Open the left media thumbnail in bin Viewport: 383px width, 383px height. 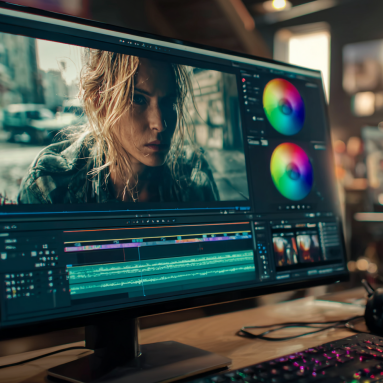(285, 249)
